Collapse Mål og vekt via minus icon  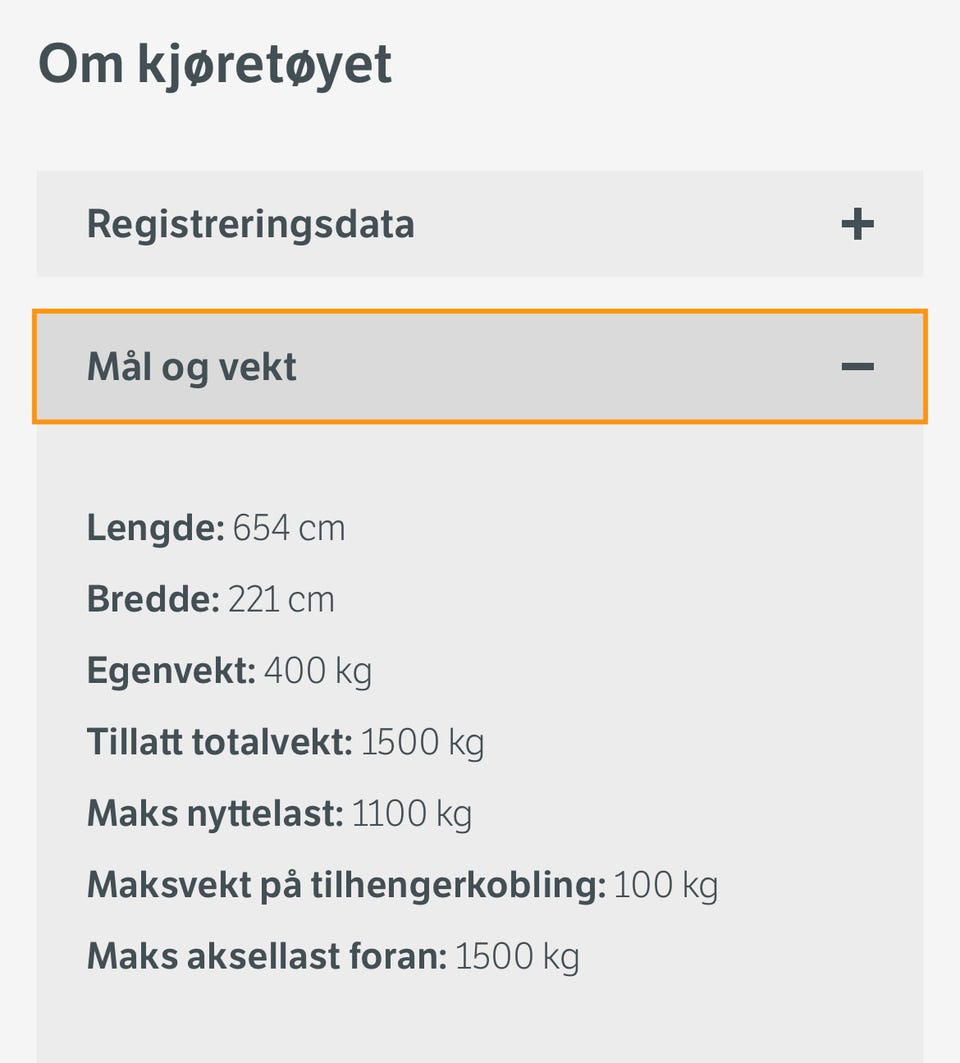tap(857, 367)
